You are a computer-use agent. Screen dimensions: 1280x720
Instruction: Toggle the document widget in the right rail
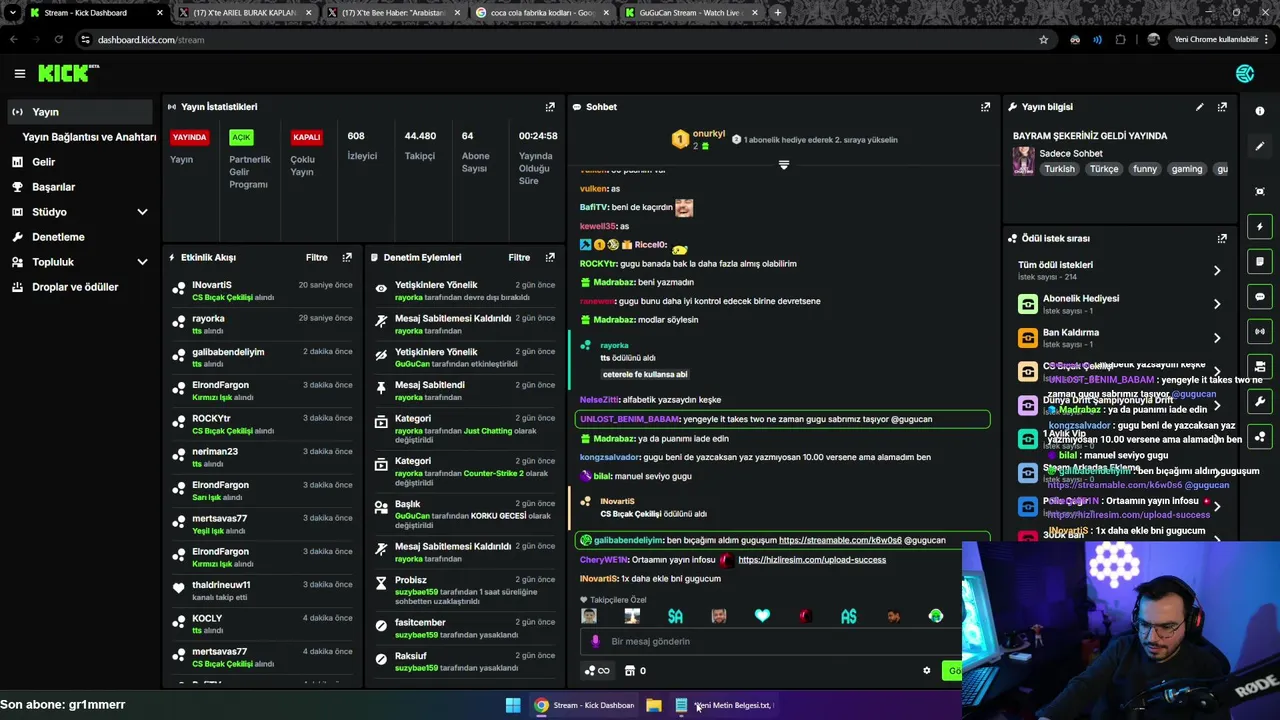click(x=1260, y=262)
